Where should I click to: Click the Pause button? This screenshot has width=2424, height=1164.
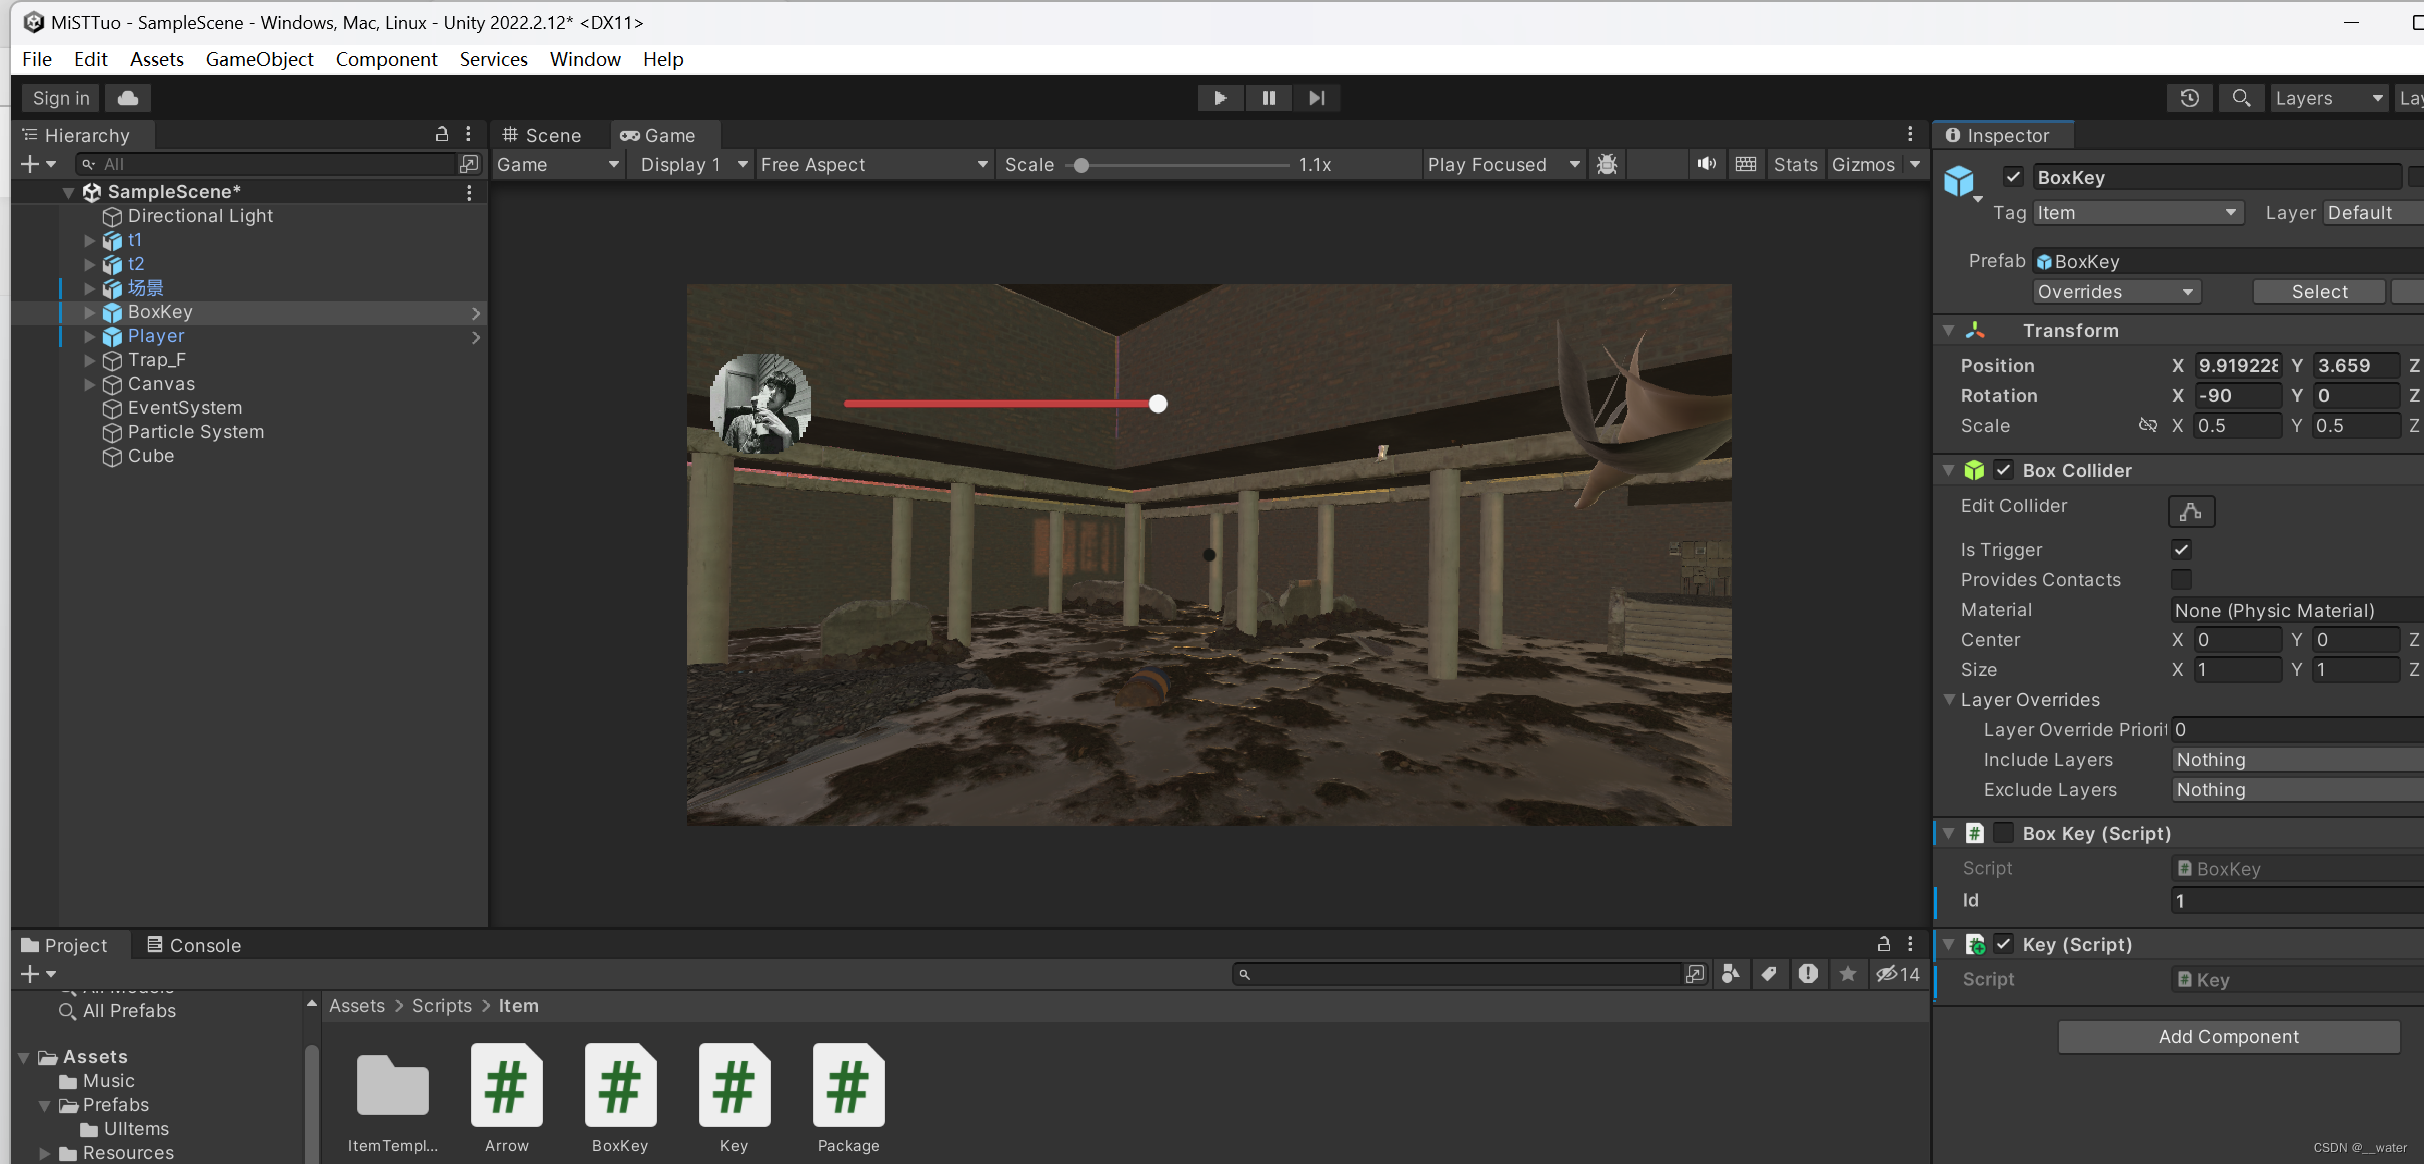pos(1268,98)
